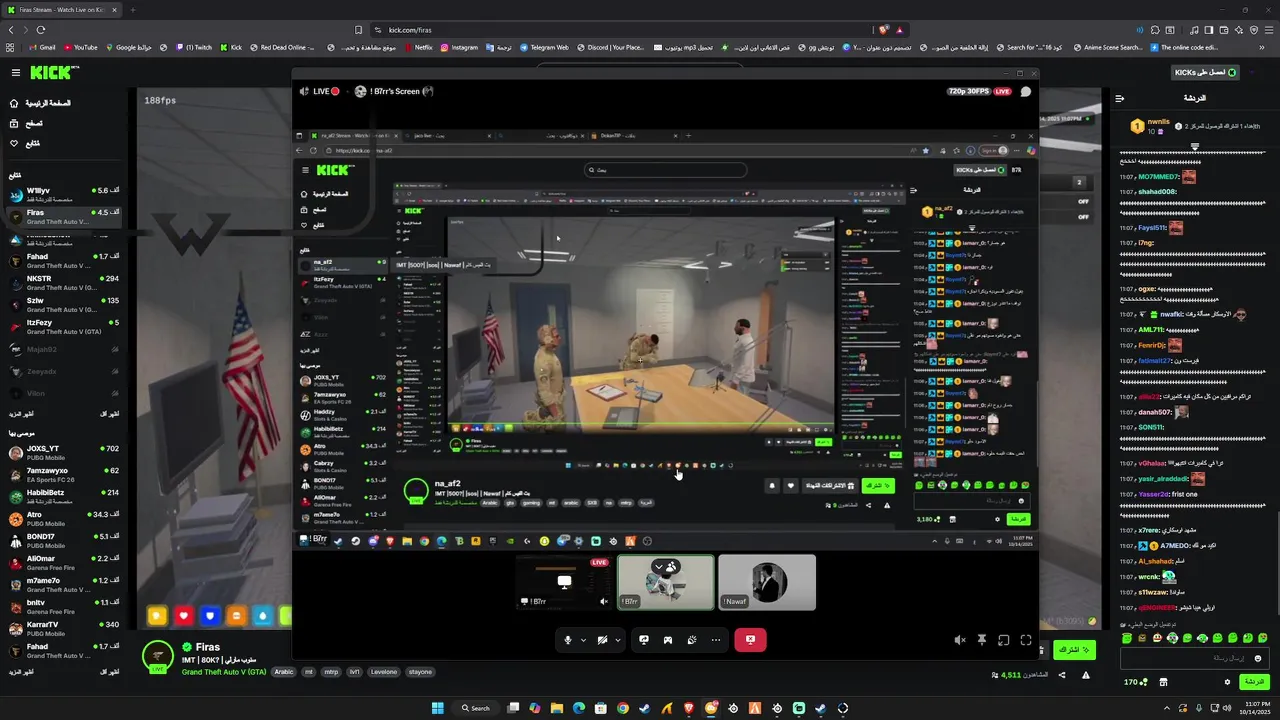
Task: Open the chat shop icon
Action: pos(1163,682)
